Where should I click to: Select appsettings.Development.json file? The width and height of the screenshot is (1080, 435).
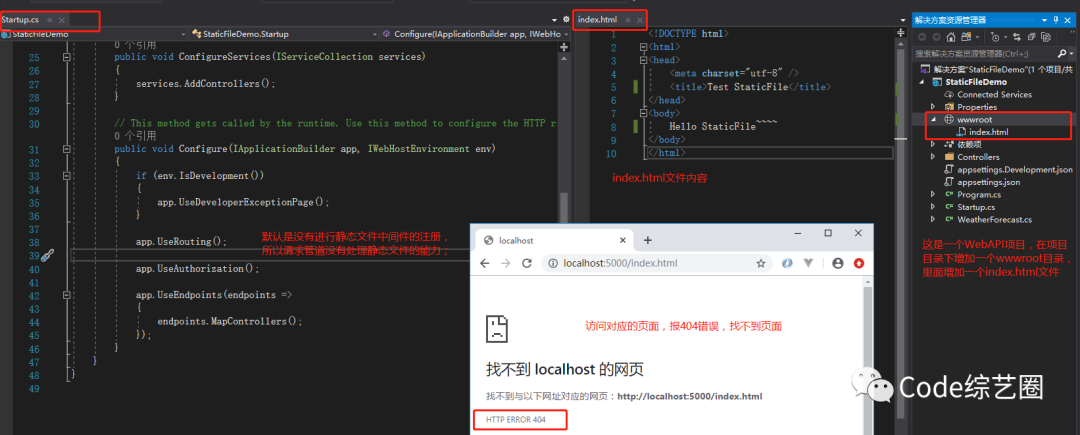pyautogui.click(x=1014, y=169)
